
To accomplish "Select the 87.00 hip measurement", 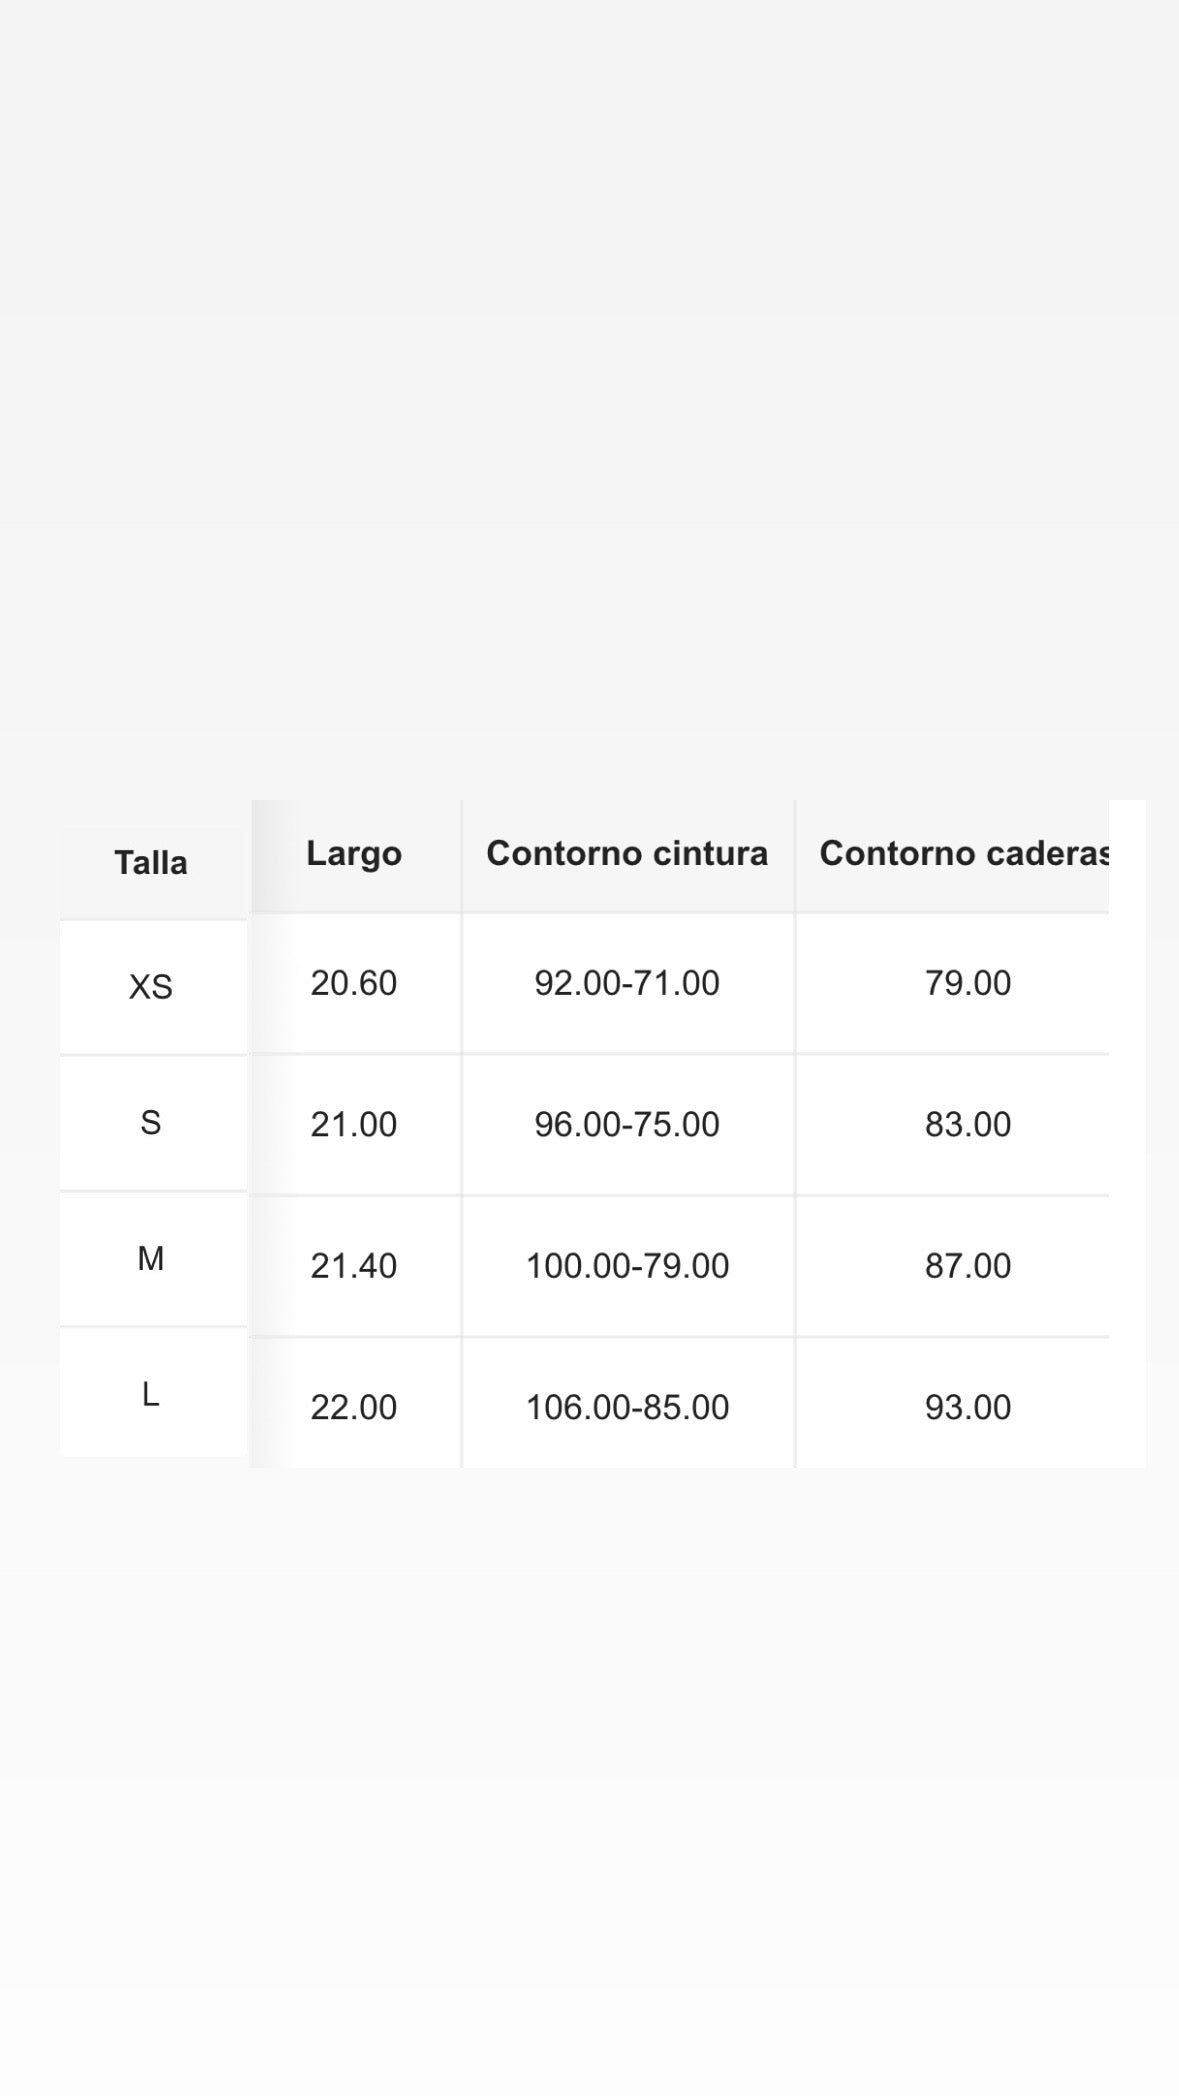I will (967, 1266).
